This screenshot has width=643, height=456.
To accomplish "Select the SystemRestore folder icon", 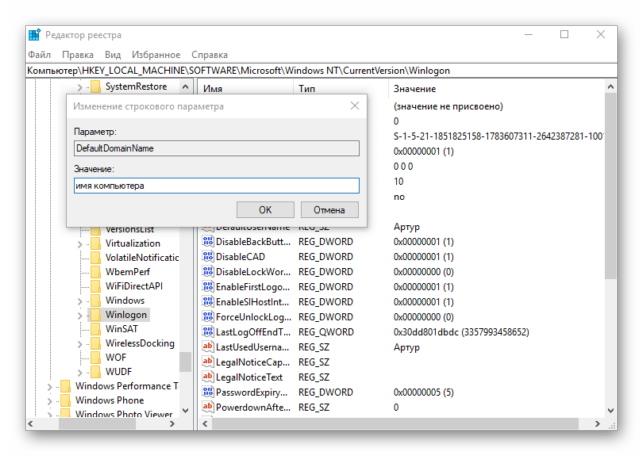I will pos(96,87).
